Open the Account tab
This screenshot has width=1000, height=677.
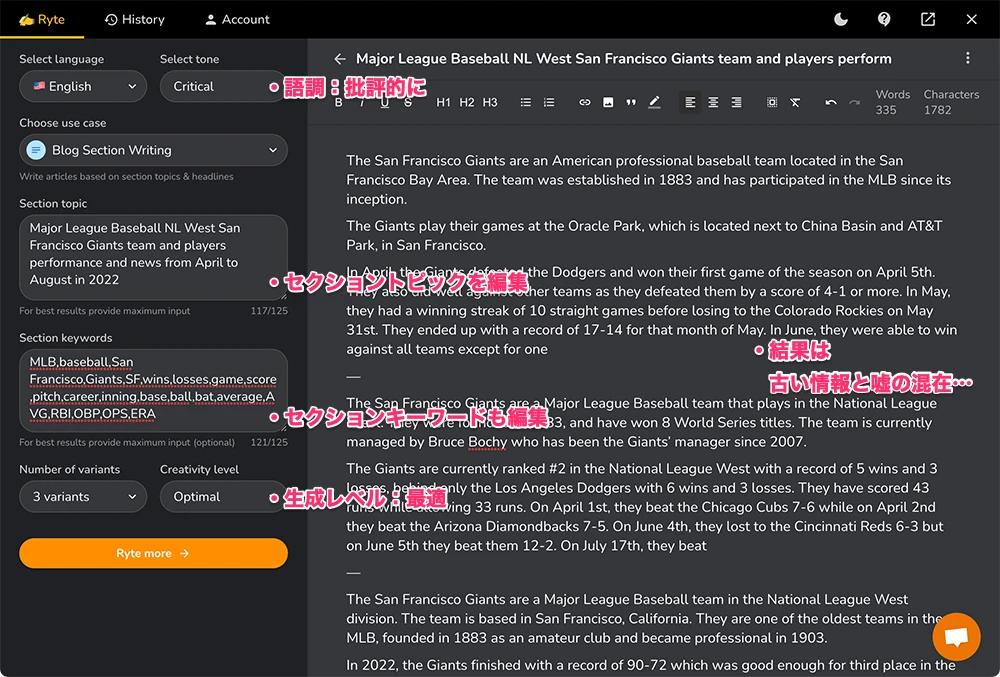click(237, 19)
